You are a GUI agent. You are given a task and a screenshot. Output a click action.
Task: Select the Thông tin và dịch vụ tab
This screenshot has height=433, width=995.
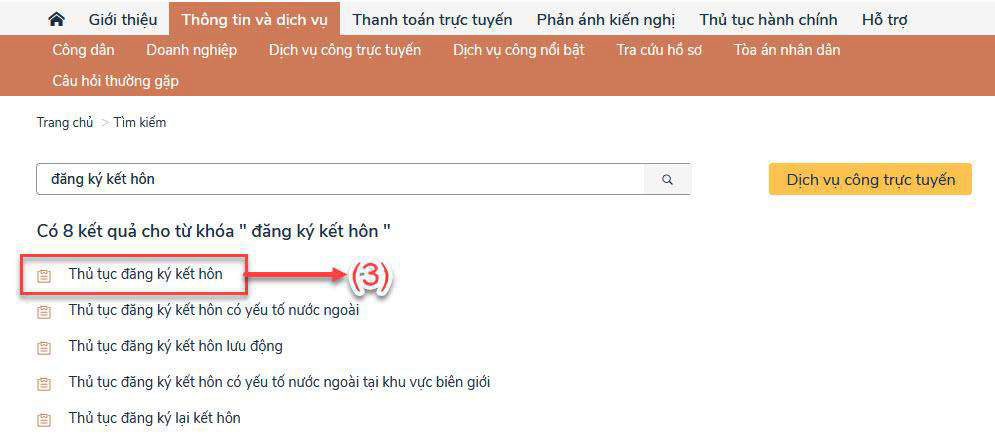(254, 20)
